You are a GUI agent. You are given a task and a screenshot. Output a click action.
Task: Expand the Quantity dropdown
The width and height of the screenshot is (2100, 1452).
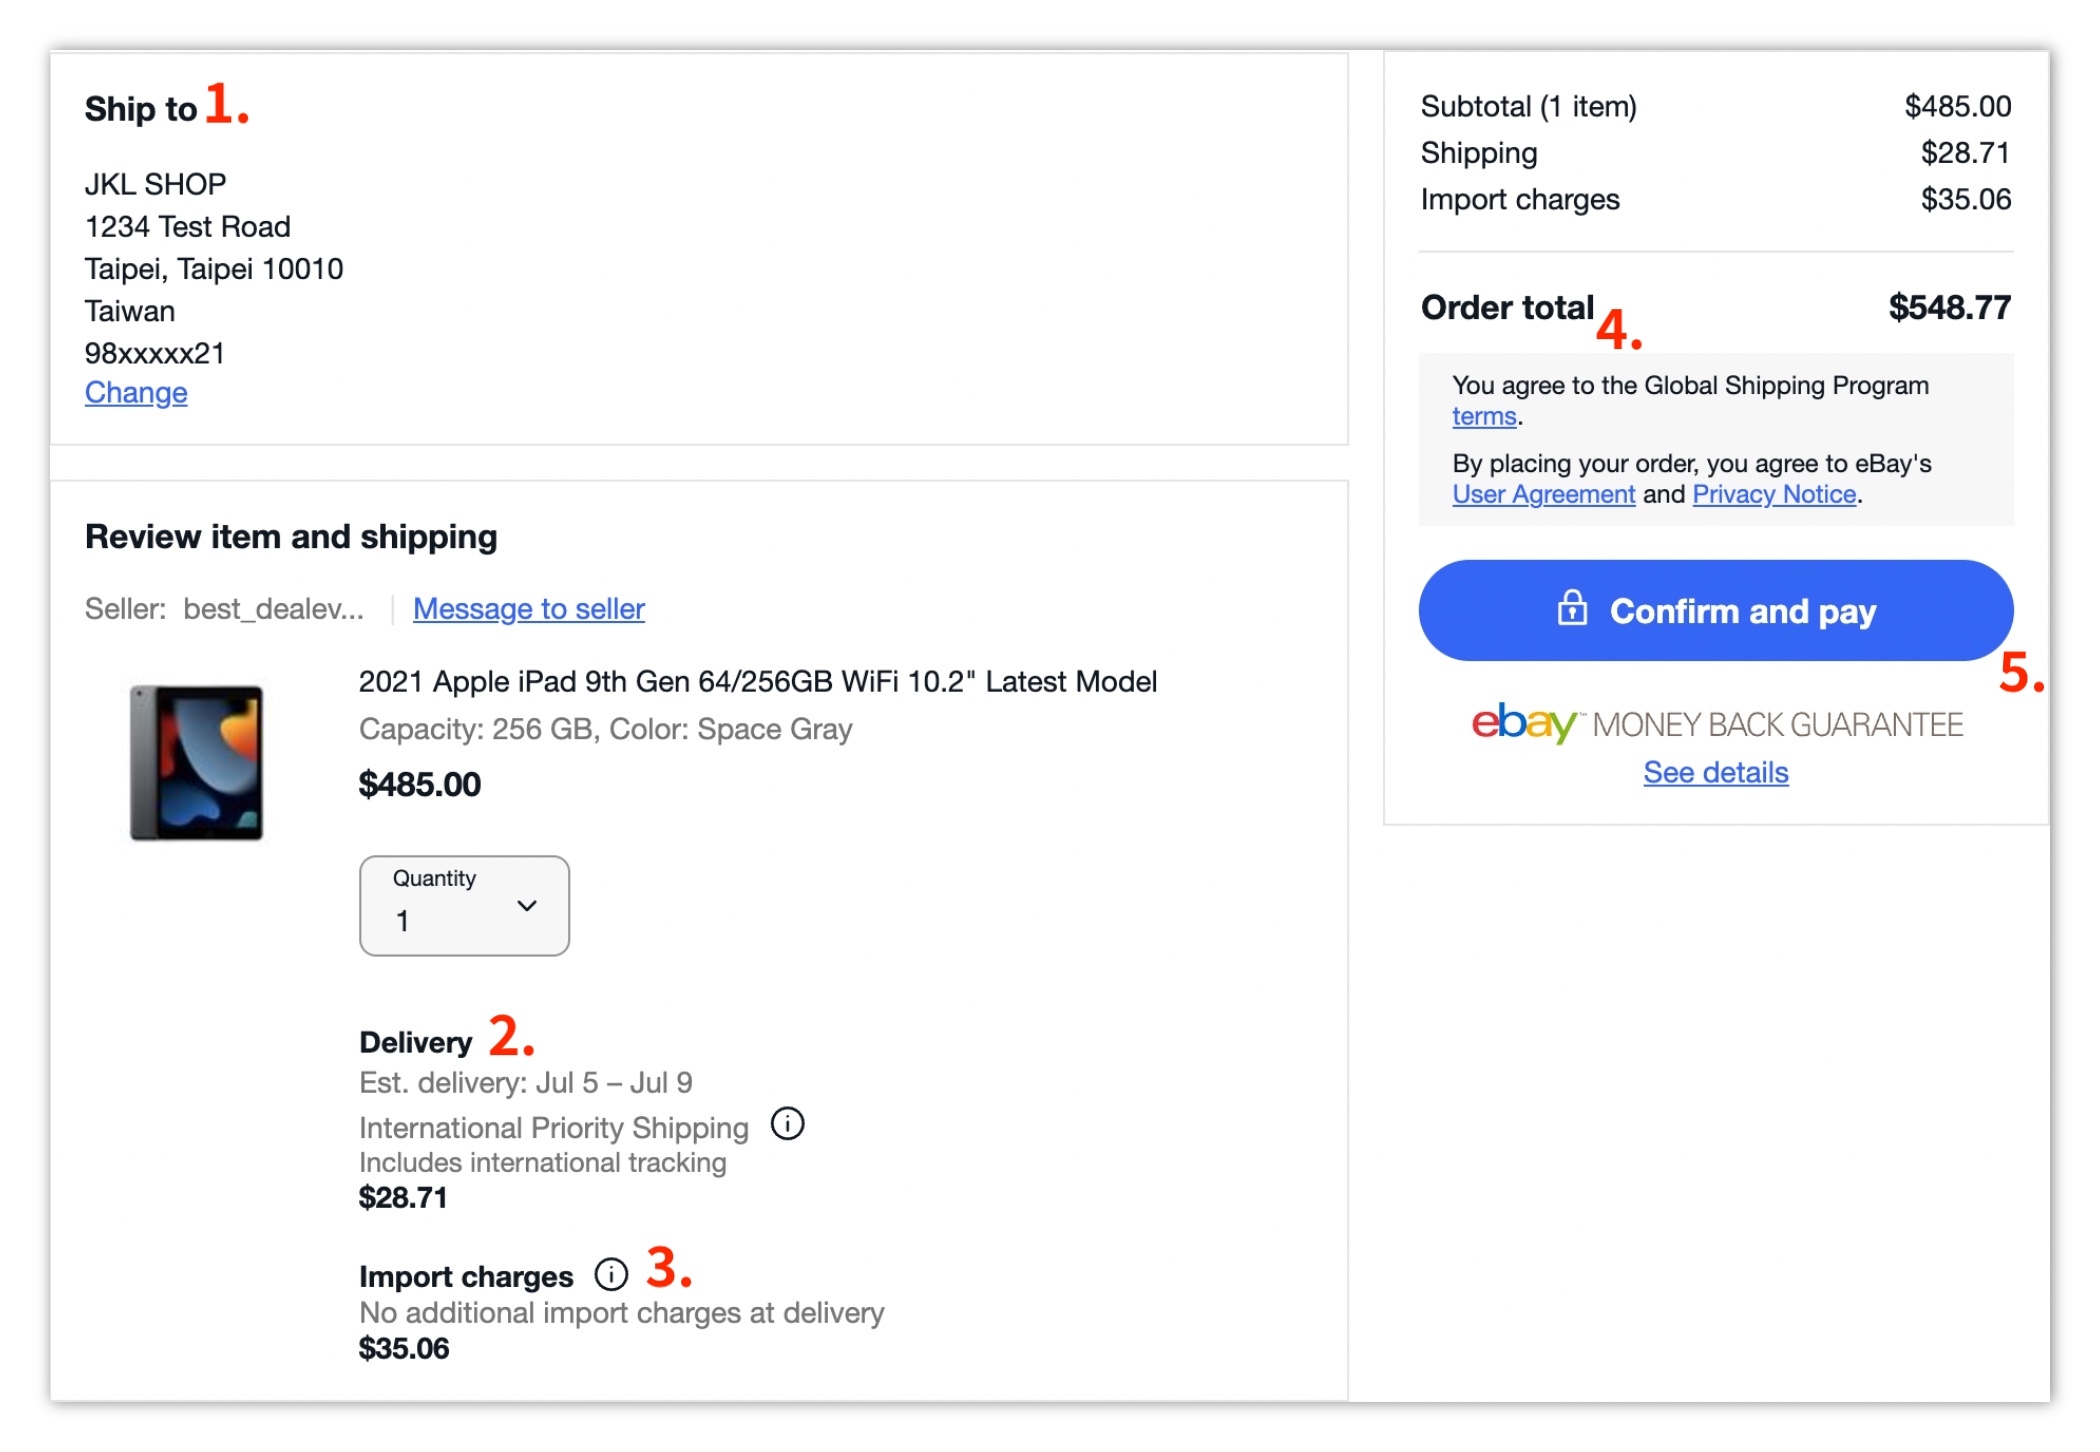click(464, 905)
